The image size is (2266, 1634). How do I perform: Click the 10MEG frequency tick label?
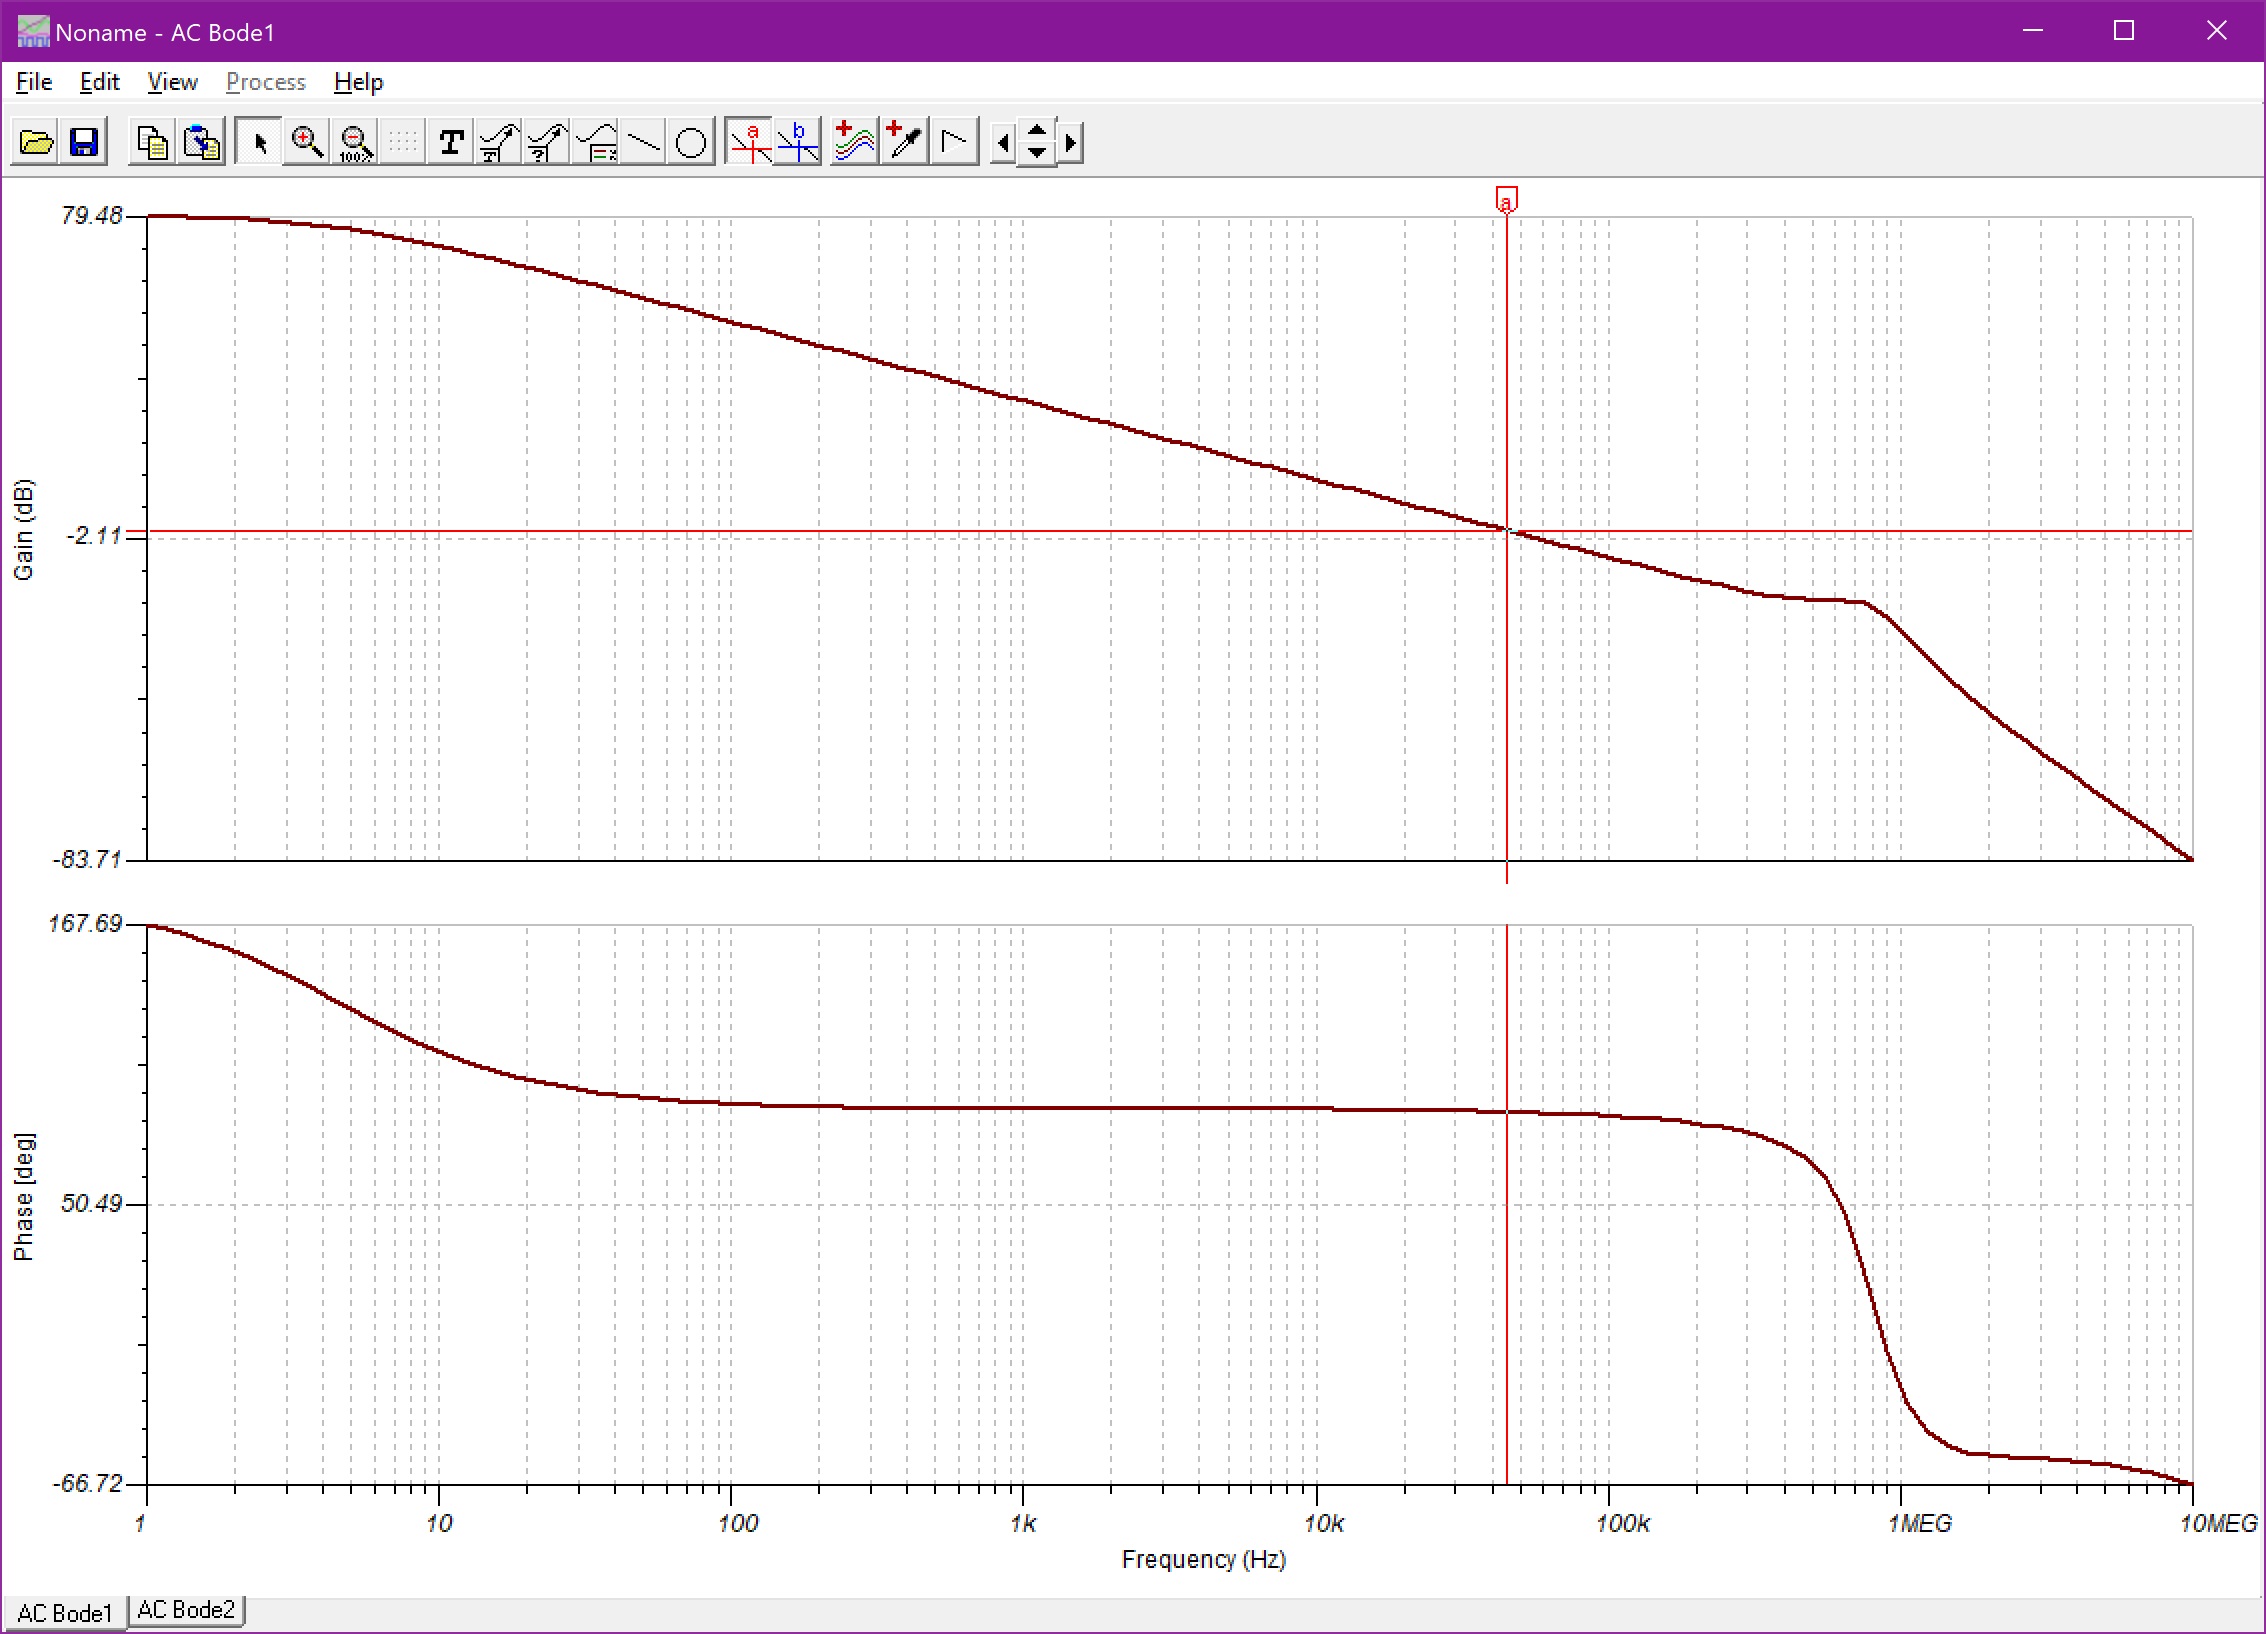coord(2219,1524)
